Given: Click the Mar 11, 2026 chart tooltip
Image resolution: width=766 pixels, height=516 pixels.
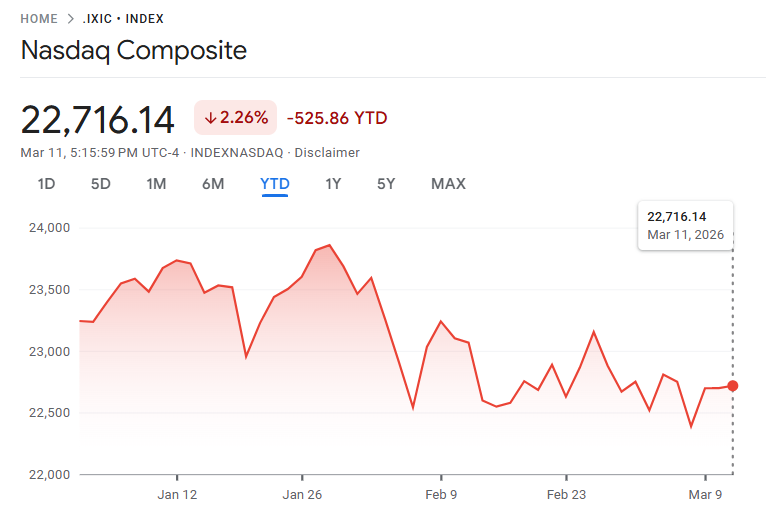Looking at the screenshot, I should (x=685, y=226).
